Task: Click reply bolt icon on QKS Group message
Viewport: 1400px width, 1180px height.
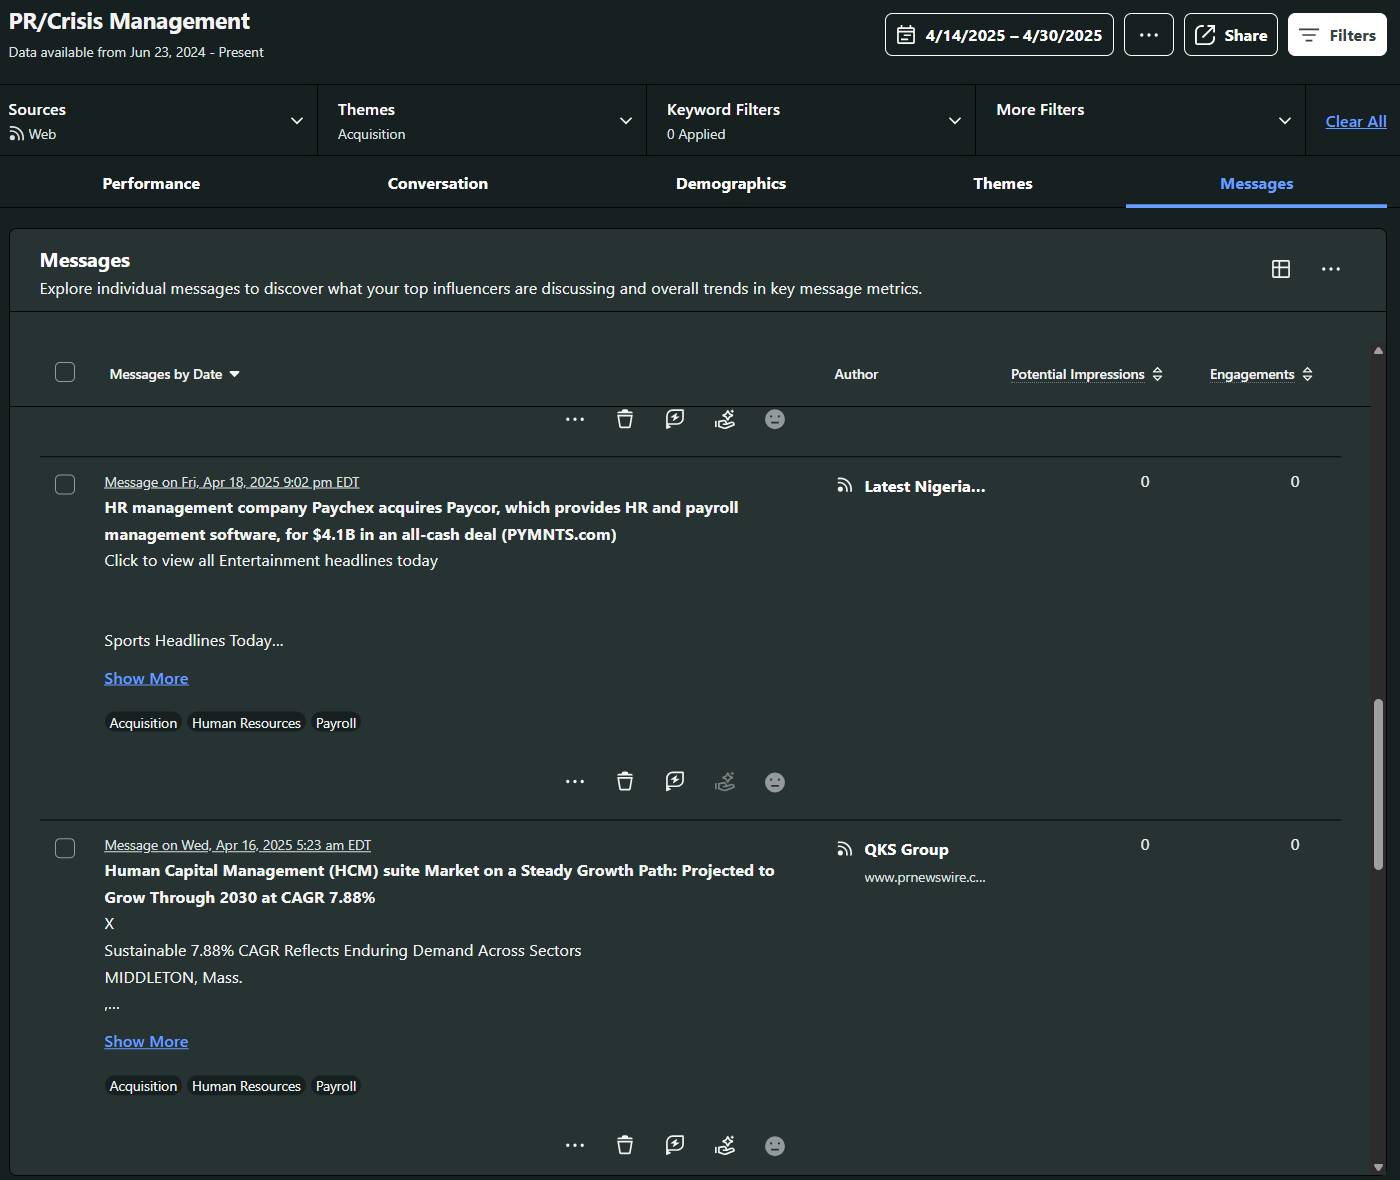Action: coord(675,1145)
